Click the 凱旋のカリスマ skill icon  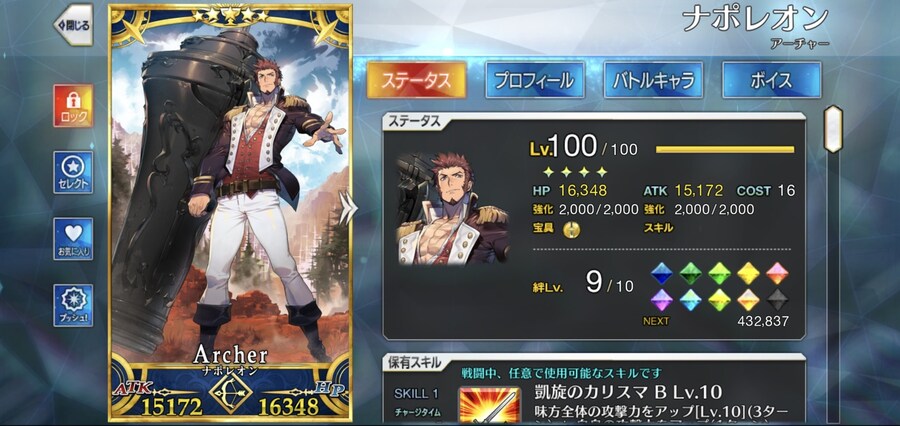(490, 405)
